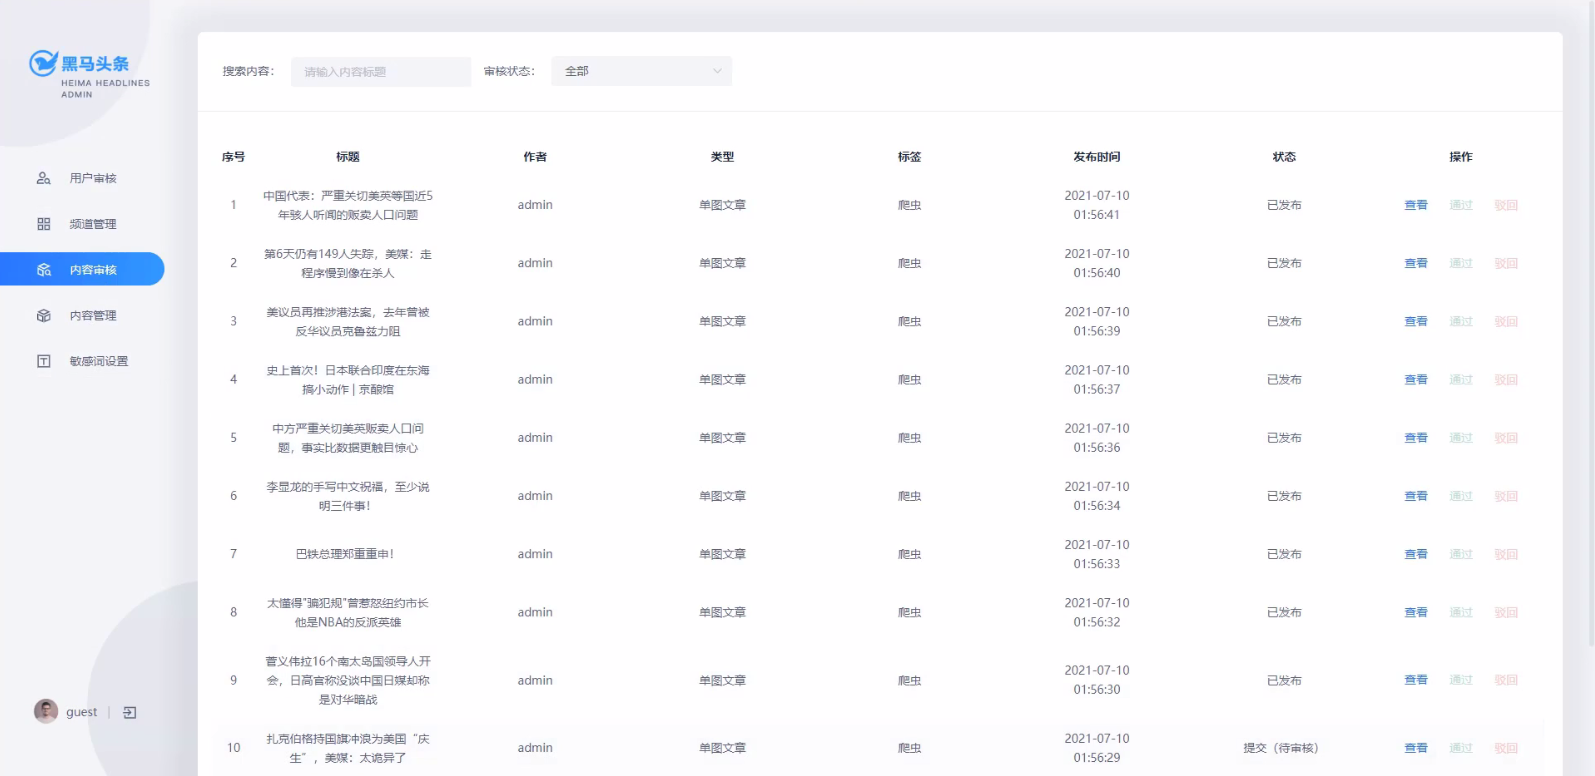This screenshot has height=776, width=1595.
Task: Click 查看 for row 10
Action: (x=1416, y=748)
